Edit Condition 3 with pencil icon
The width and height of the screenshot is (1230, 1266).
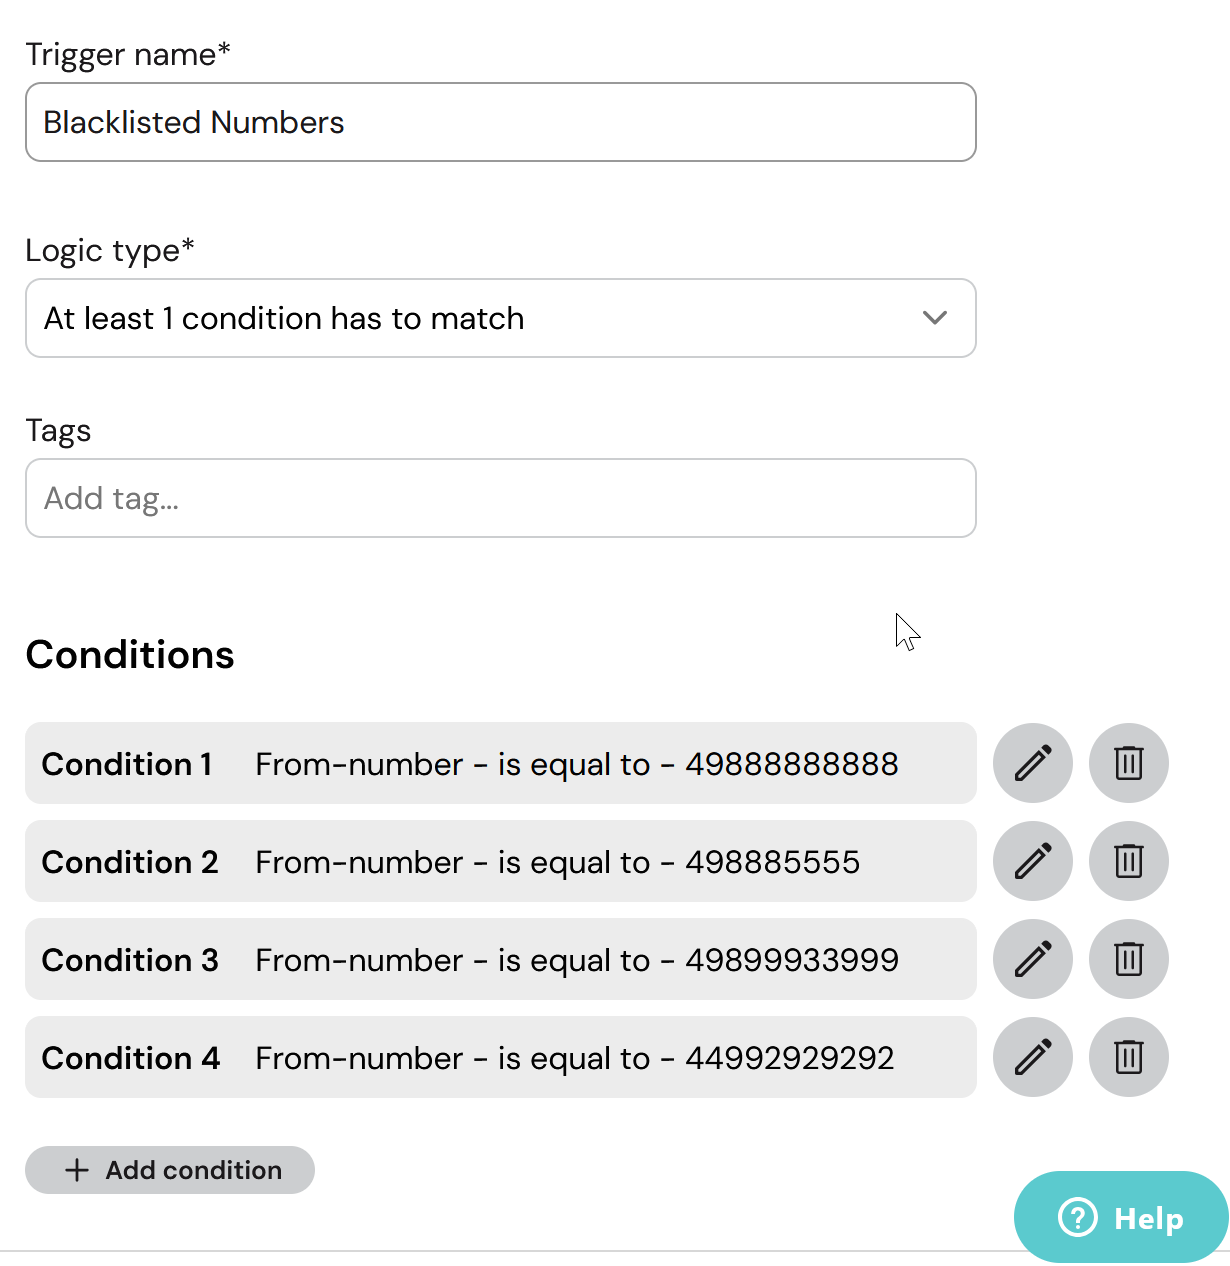(x=1033, y=959)
